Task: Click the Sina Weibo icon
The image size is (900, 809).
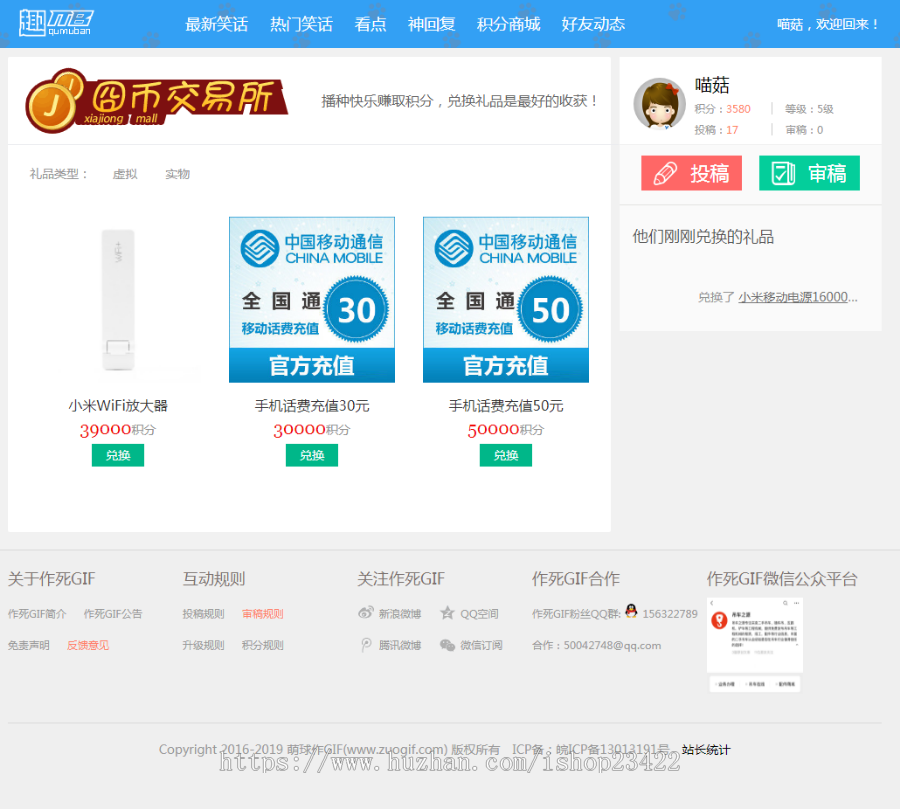Action: 366,613
